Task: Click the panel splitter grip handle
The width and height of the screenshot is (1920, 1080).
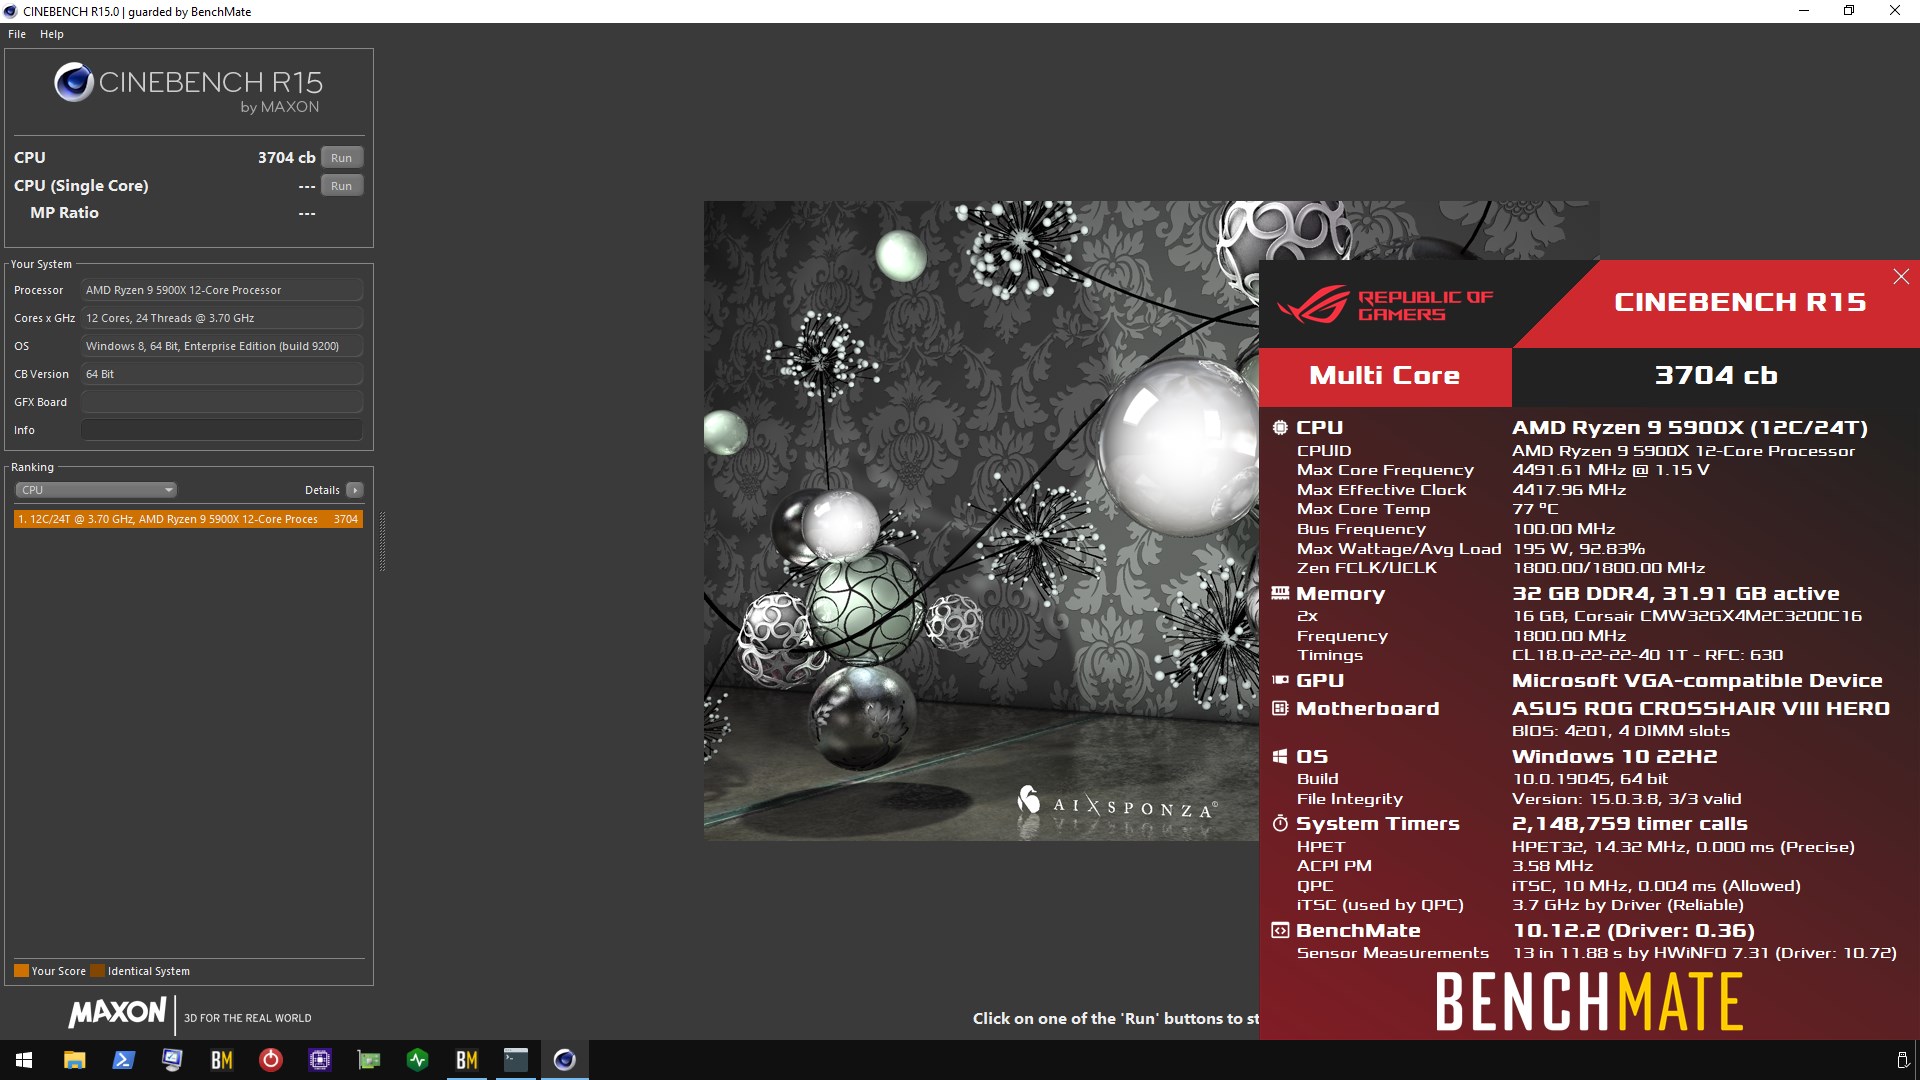Action: (x=381, y=541)
